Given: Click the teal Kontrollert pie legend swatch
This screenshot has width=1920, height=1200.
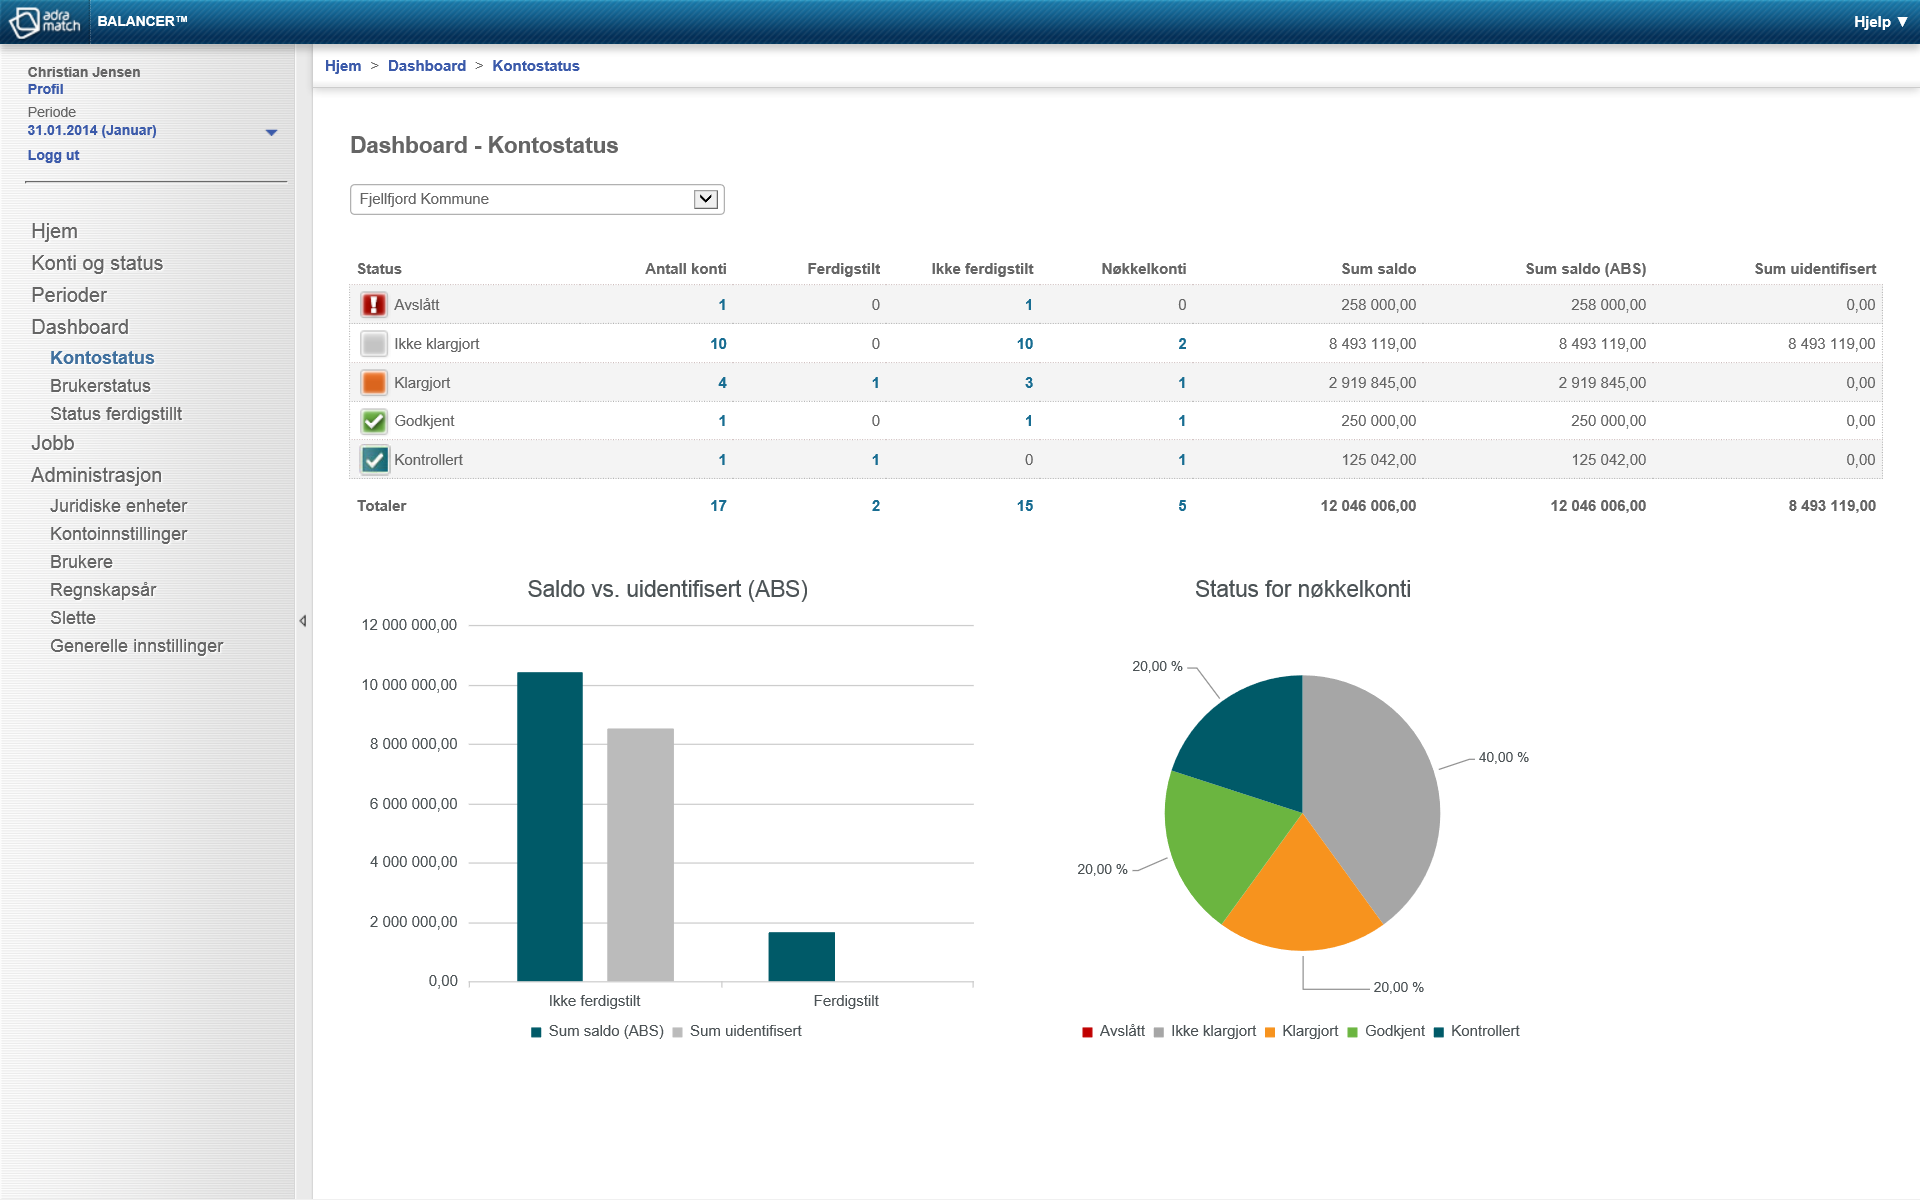Looking at the screenshot, I should [1439, 1032].
